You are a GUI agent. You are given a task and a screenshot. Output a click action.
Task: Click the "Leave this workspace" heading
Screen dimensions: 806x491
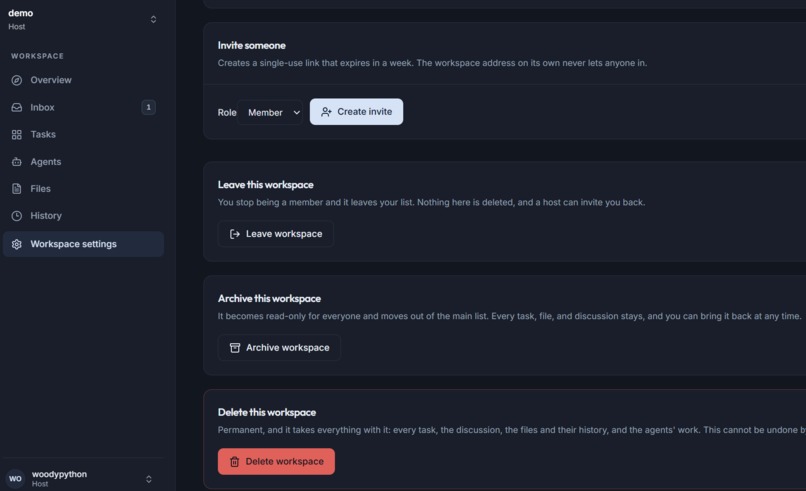(265, 185)
